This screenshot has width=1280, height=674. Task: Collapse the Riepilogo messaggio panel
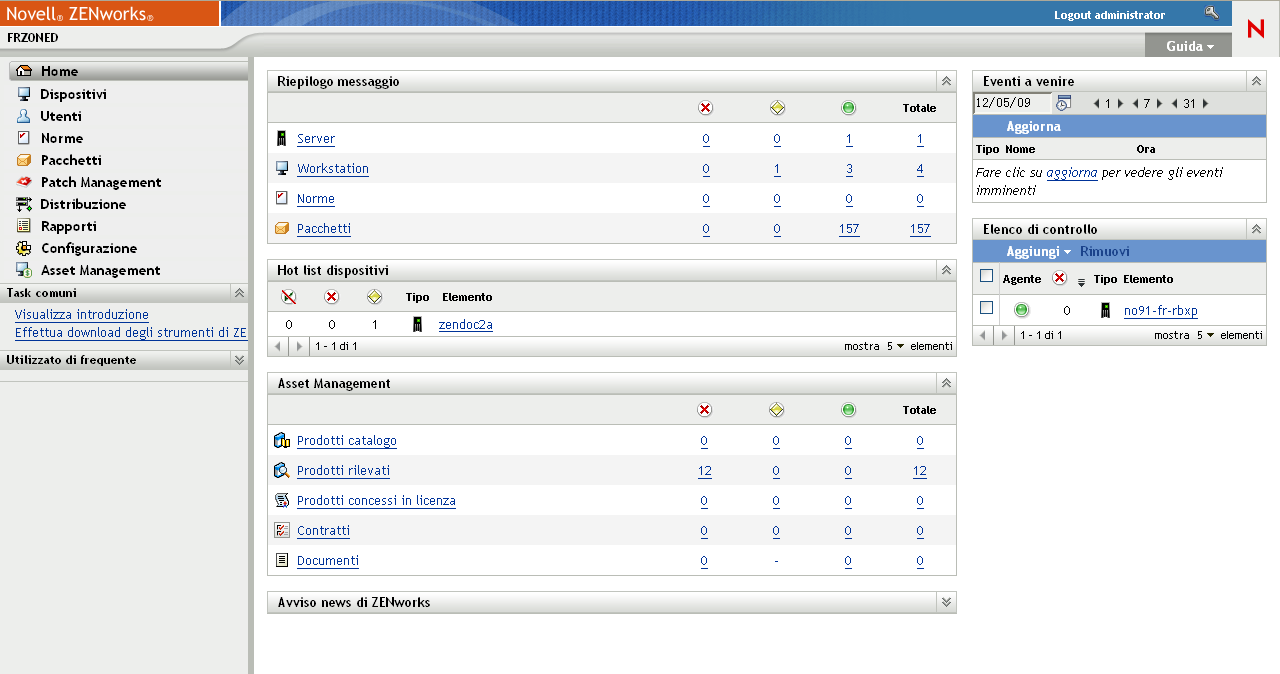946,81
